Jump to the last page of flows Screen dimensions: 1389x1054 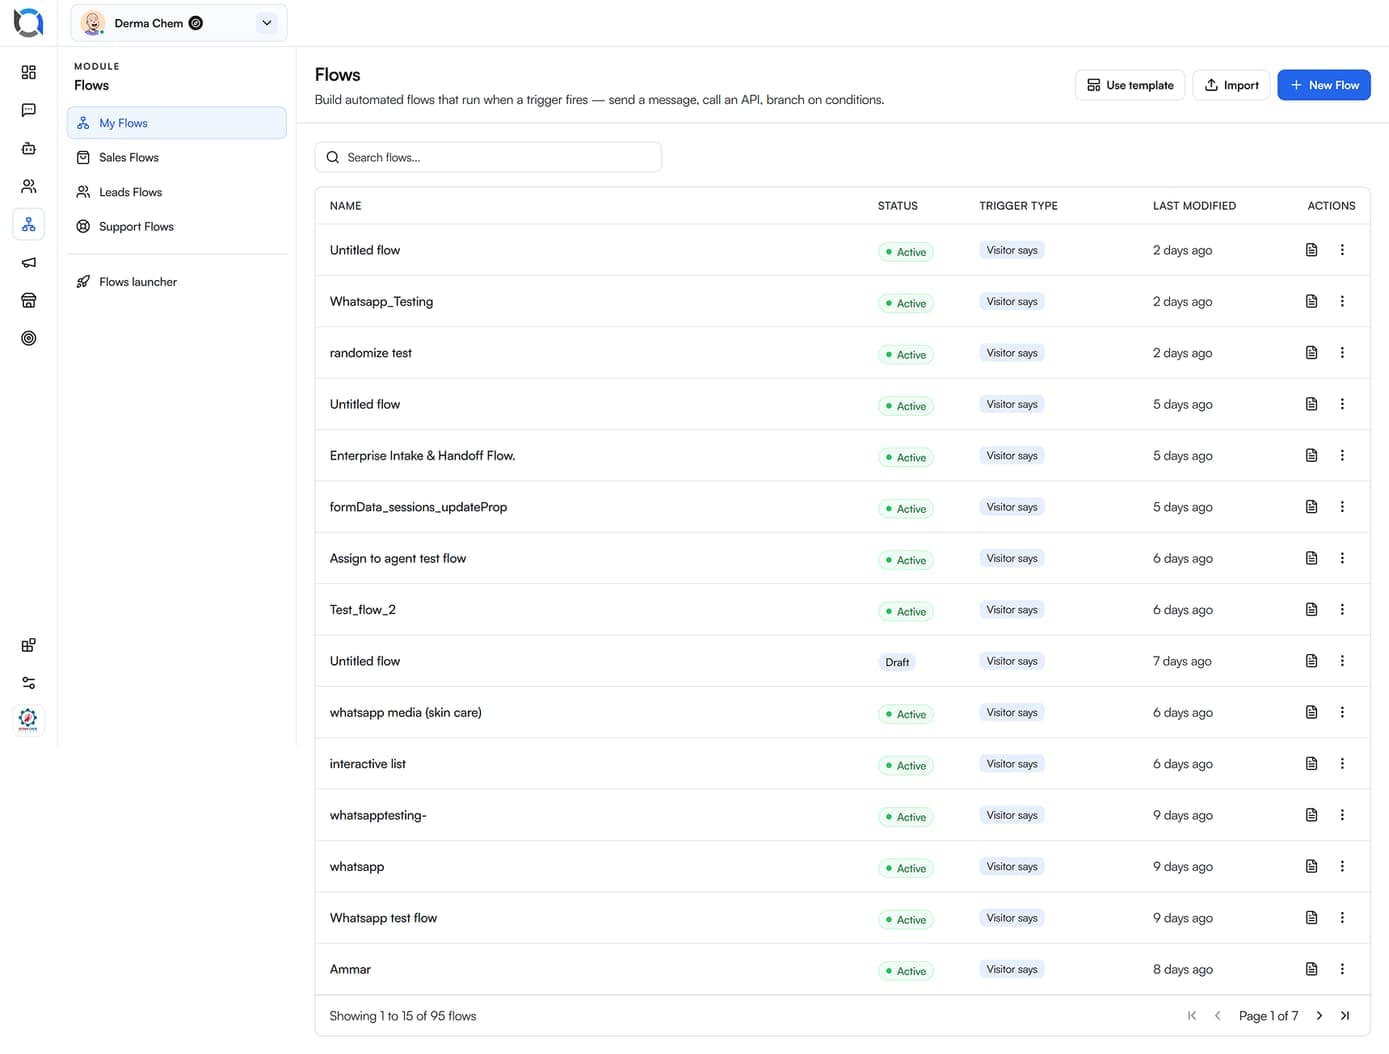[x=1345, y=1016]
